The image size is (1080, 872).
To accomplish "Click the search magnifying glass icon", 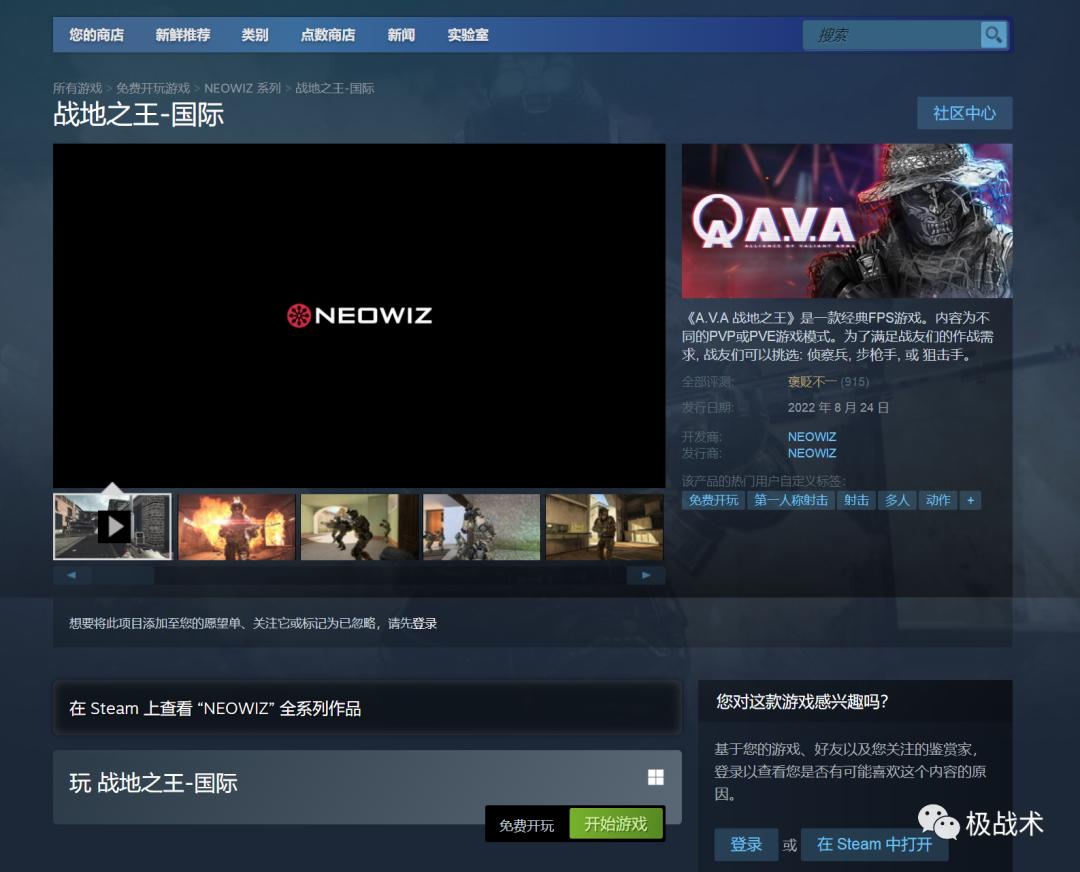I will [x=993, y=34].
